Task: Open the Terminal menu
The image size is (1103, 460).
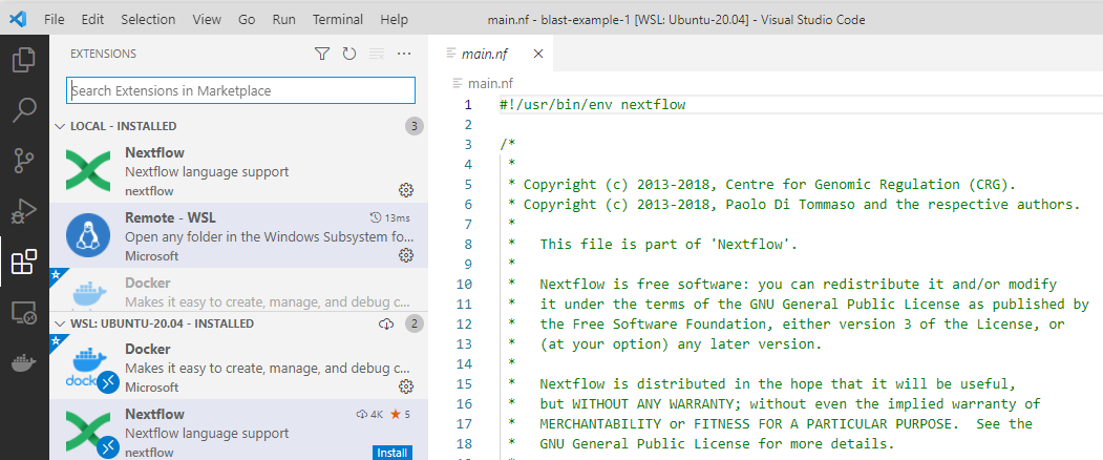Action: coord(338,19)
